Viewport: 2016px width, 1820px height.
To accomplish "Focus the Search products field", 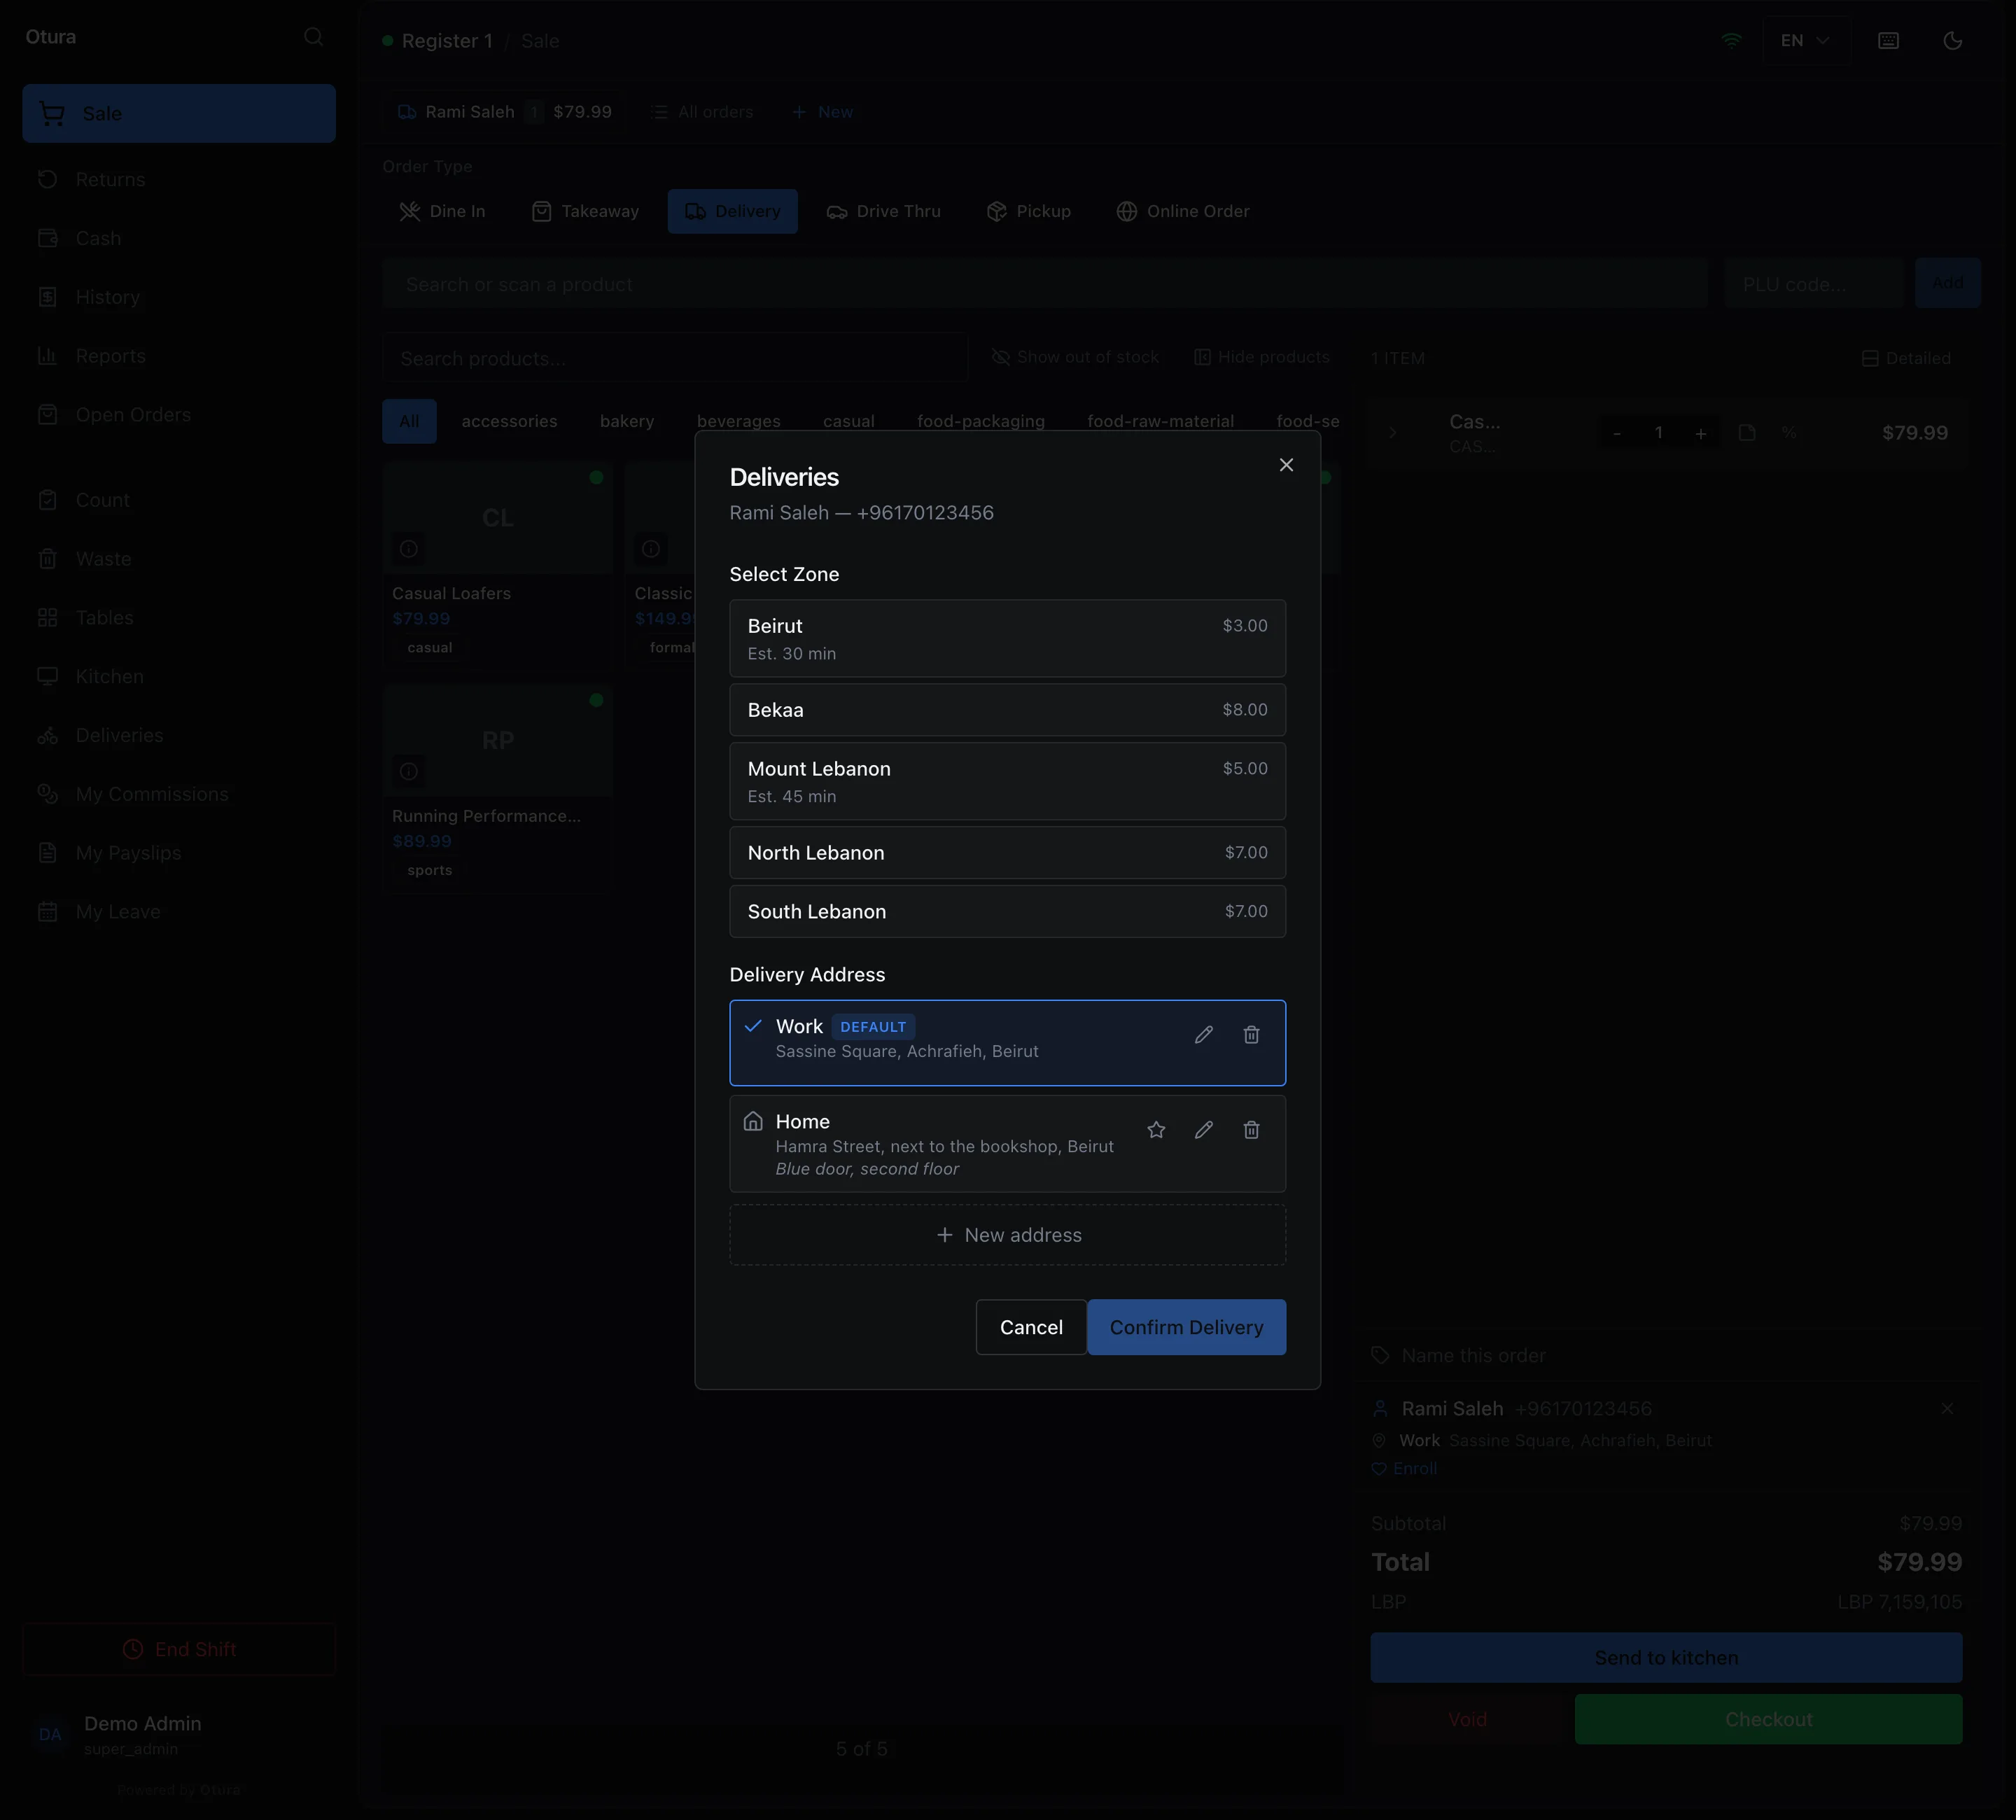I will pyautogui.click(x=675, y=358).
